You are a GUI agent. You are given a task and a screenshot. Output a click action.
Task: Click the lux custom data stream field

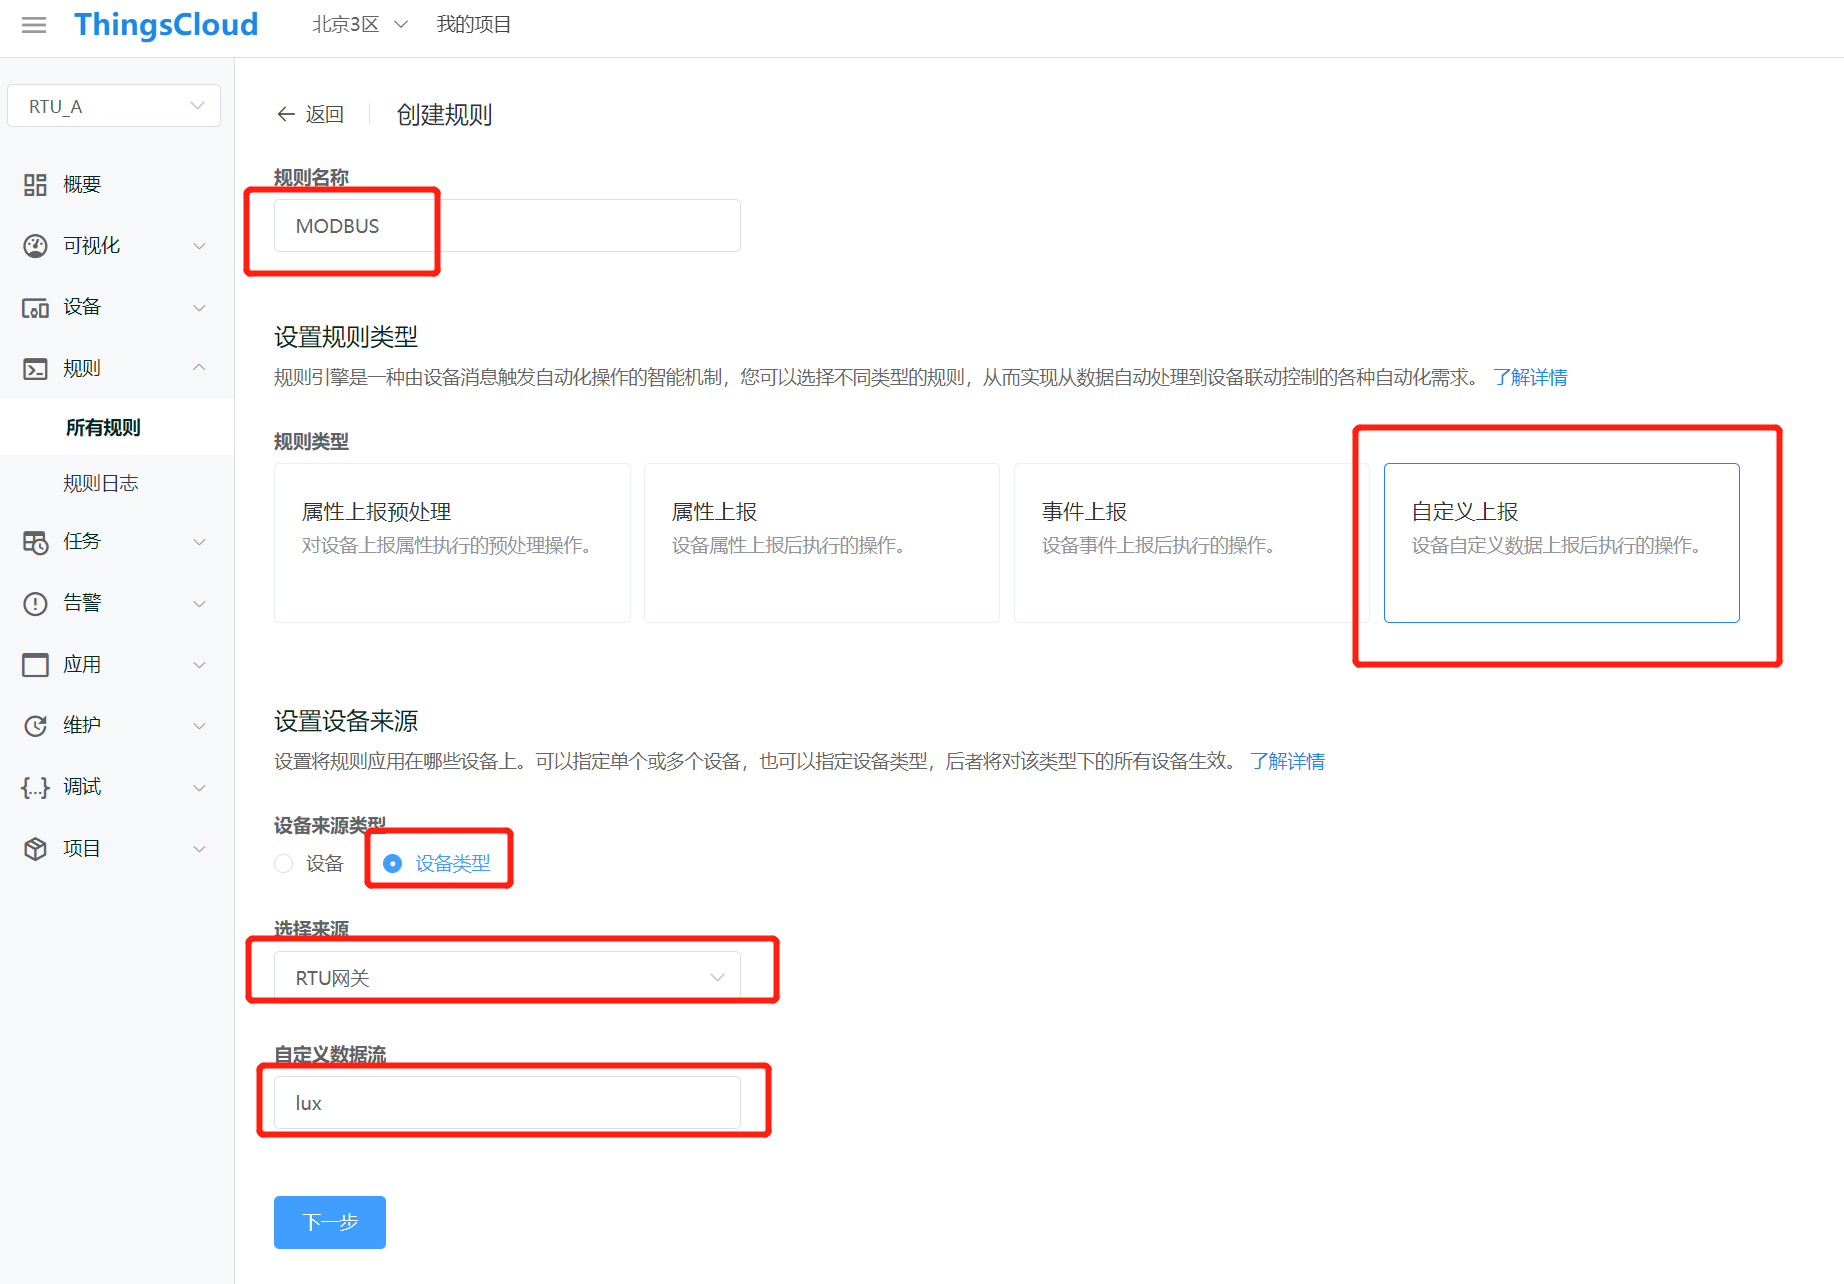505,1102
